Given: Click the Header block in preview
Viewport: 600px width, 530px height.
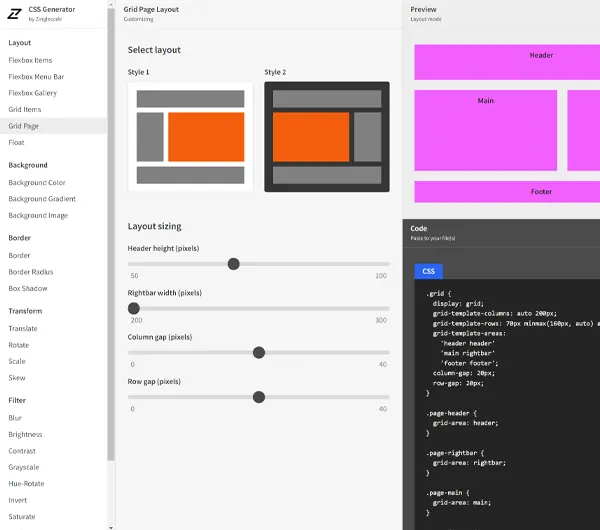Looking at the screenshot, I should click(507, 62).
